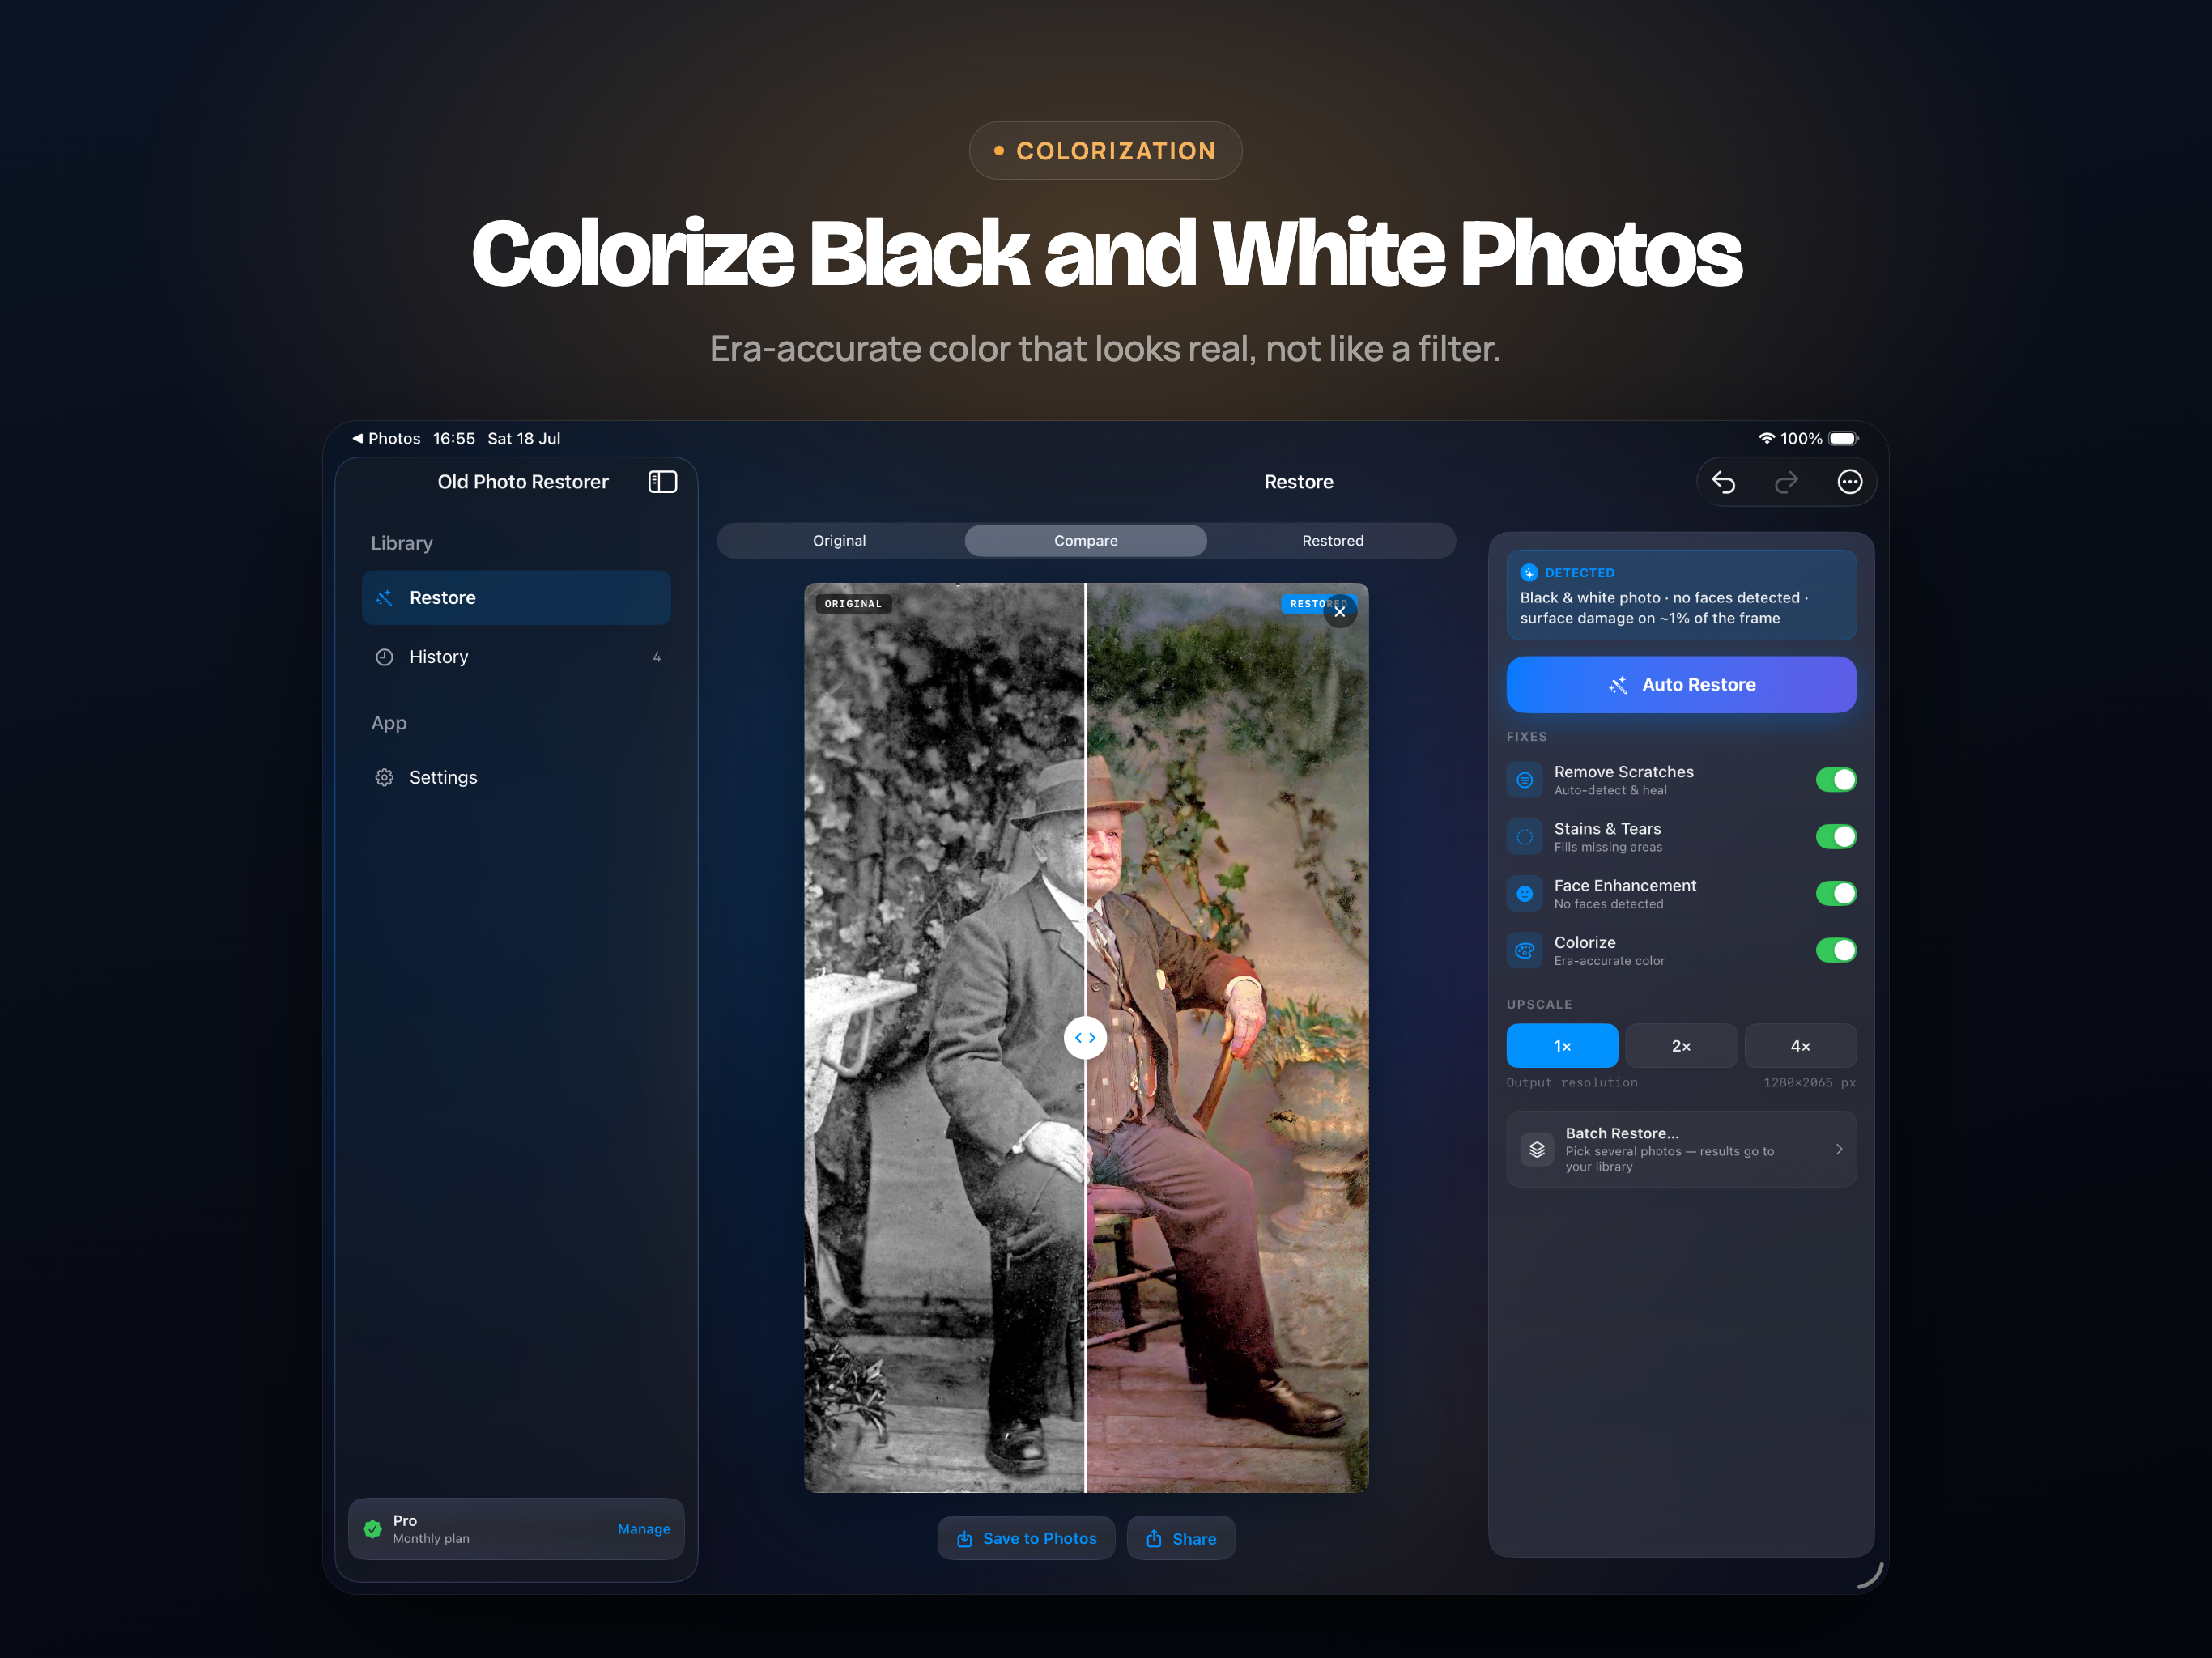Screen dimensions: 2212x1658
Task: Toggle the Colorize switch off
Action: point(1835,950)
